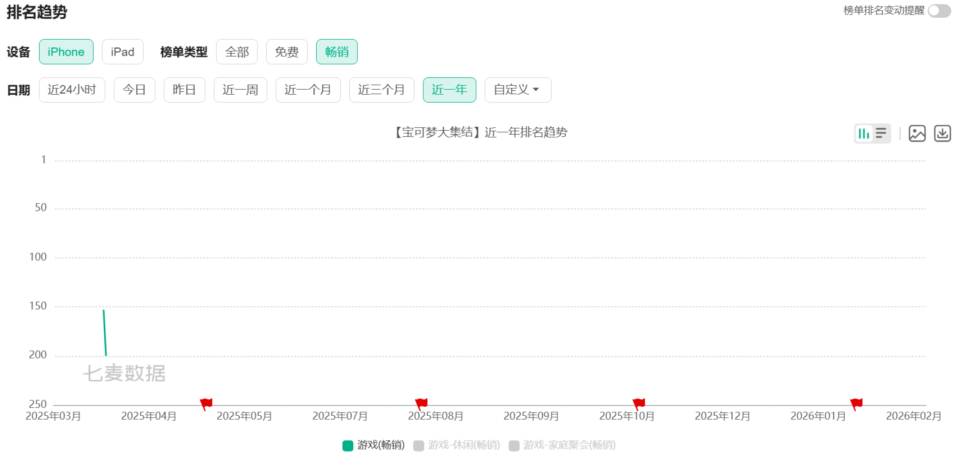Click the red flag near 2025年08月
The width and height of the screenshot is (960, 466).
(421, 404)
